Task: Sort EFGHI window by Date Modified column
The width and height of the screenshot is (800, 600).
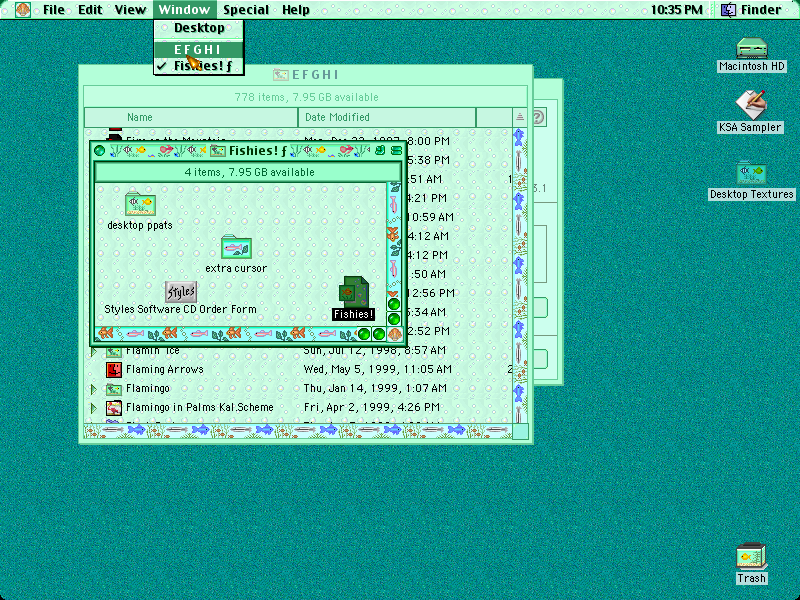Action: [x=387, y=117]
